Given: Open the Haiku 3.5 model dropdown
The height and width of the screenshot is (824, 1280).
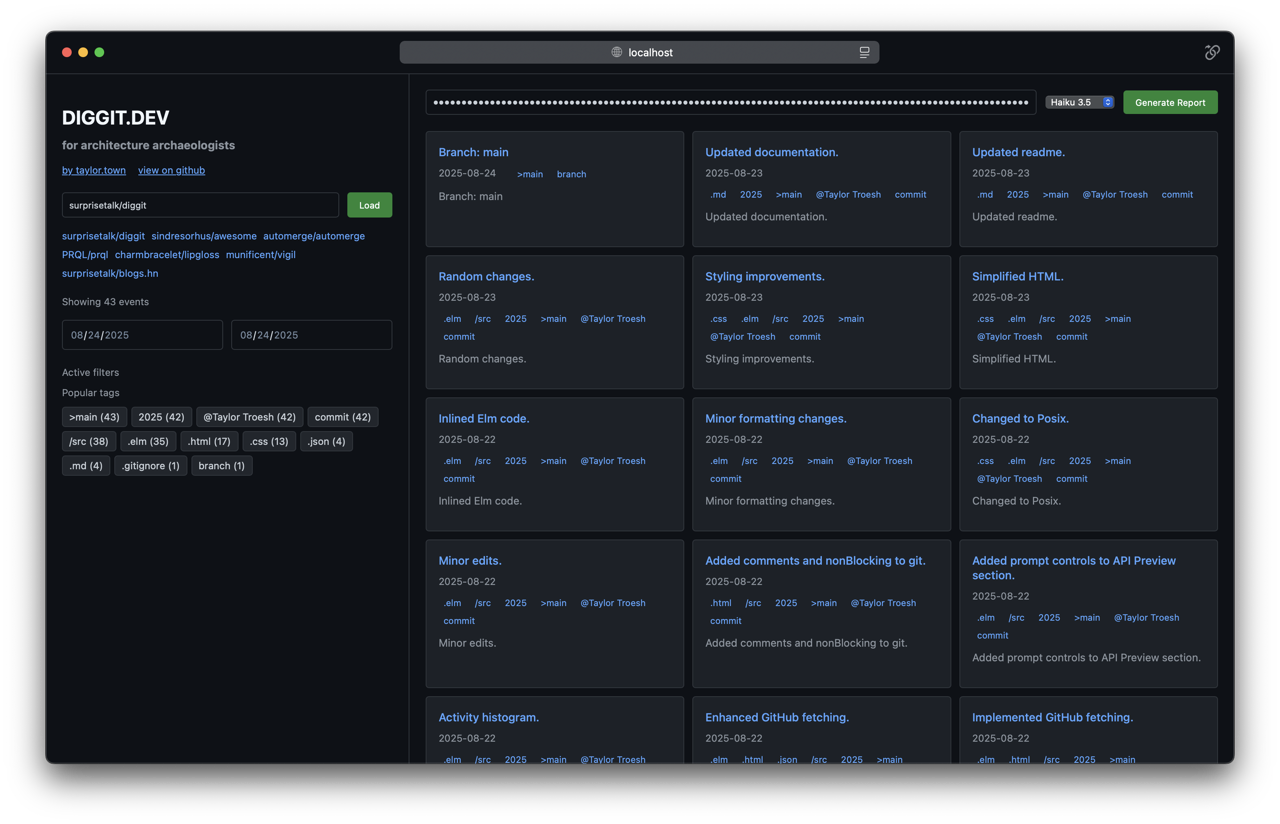Looking at the screenshot, I should point(1079,102).
